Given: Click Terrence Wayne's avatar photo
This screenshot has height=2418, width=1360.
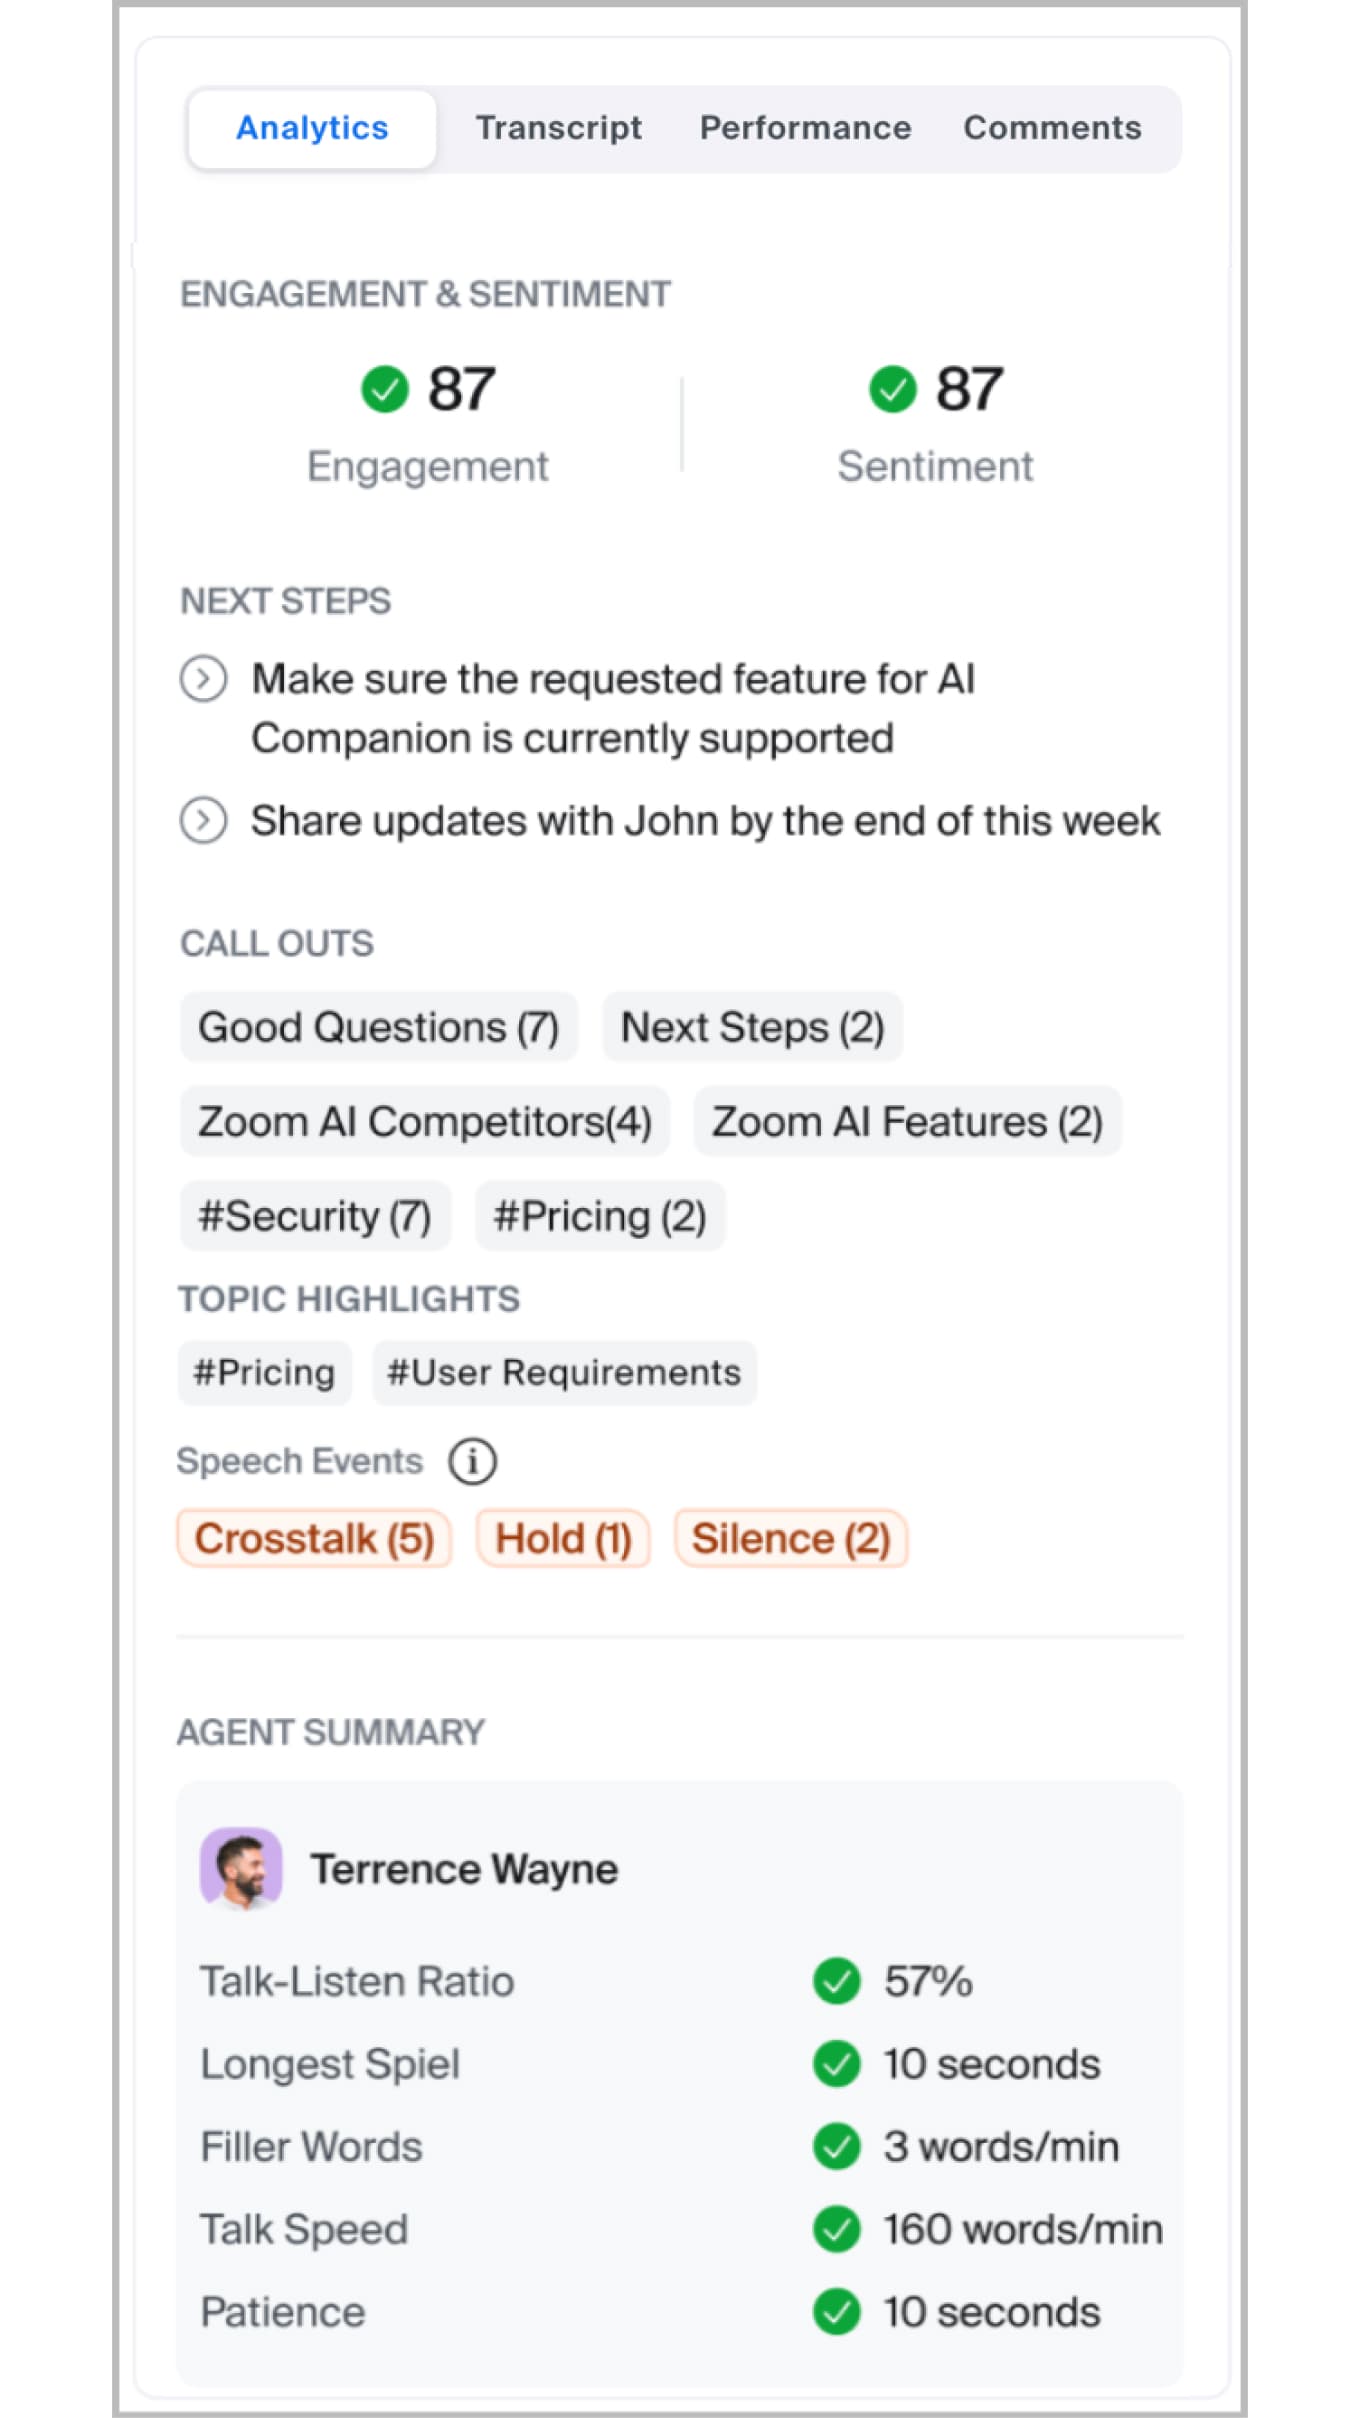Looking at the screenshot, I should pos(241,1868).
